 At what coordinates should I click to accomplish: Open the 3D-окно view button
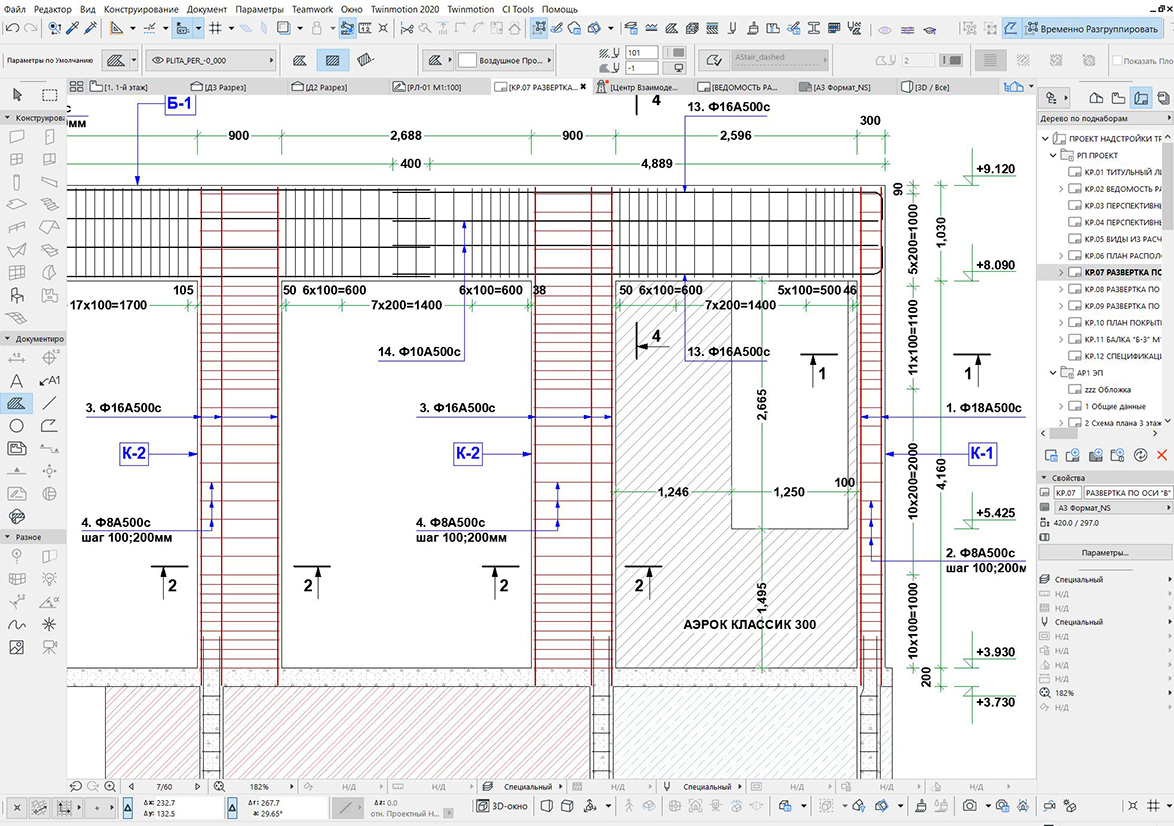click(502, 807)
